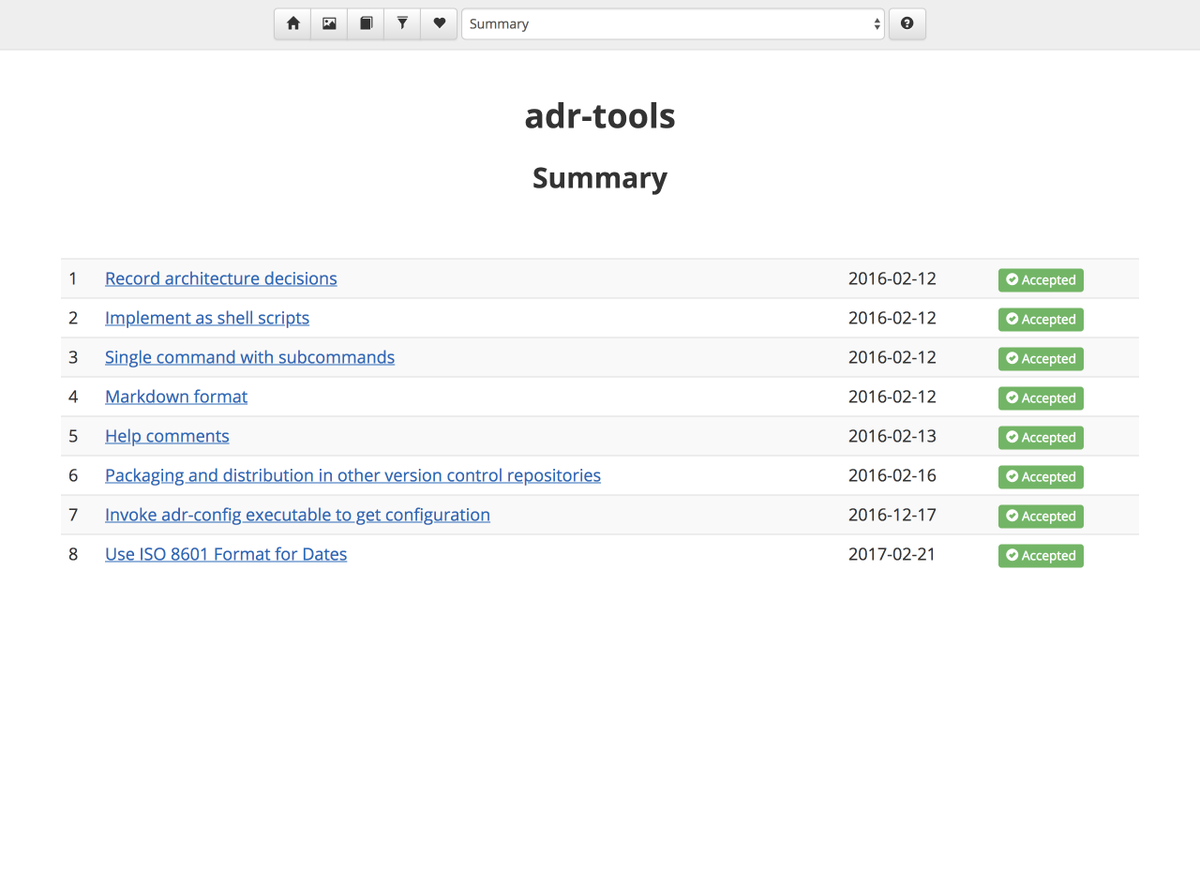Go to the home page icon
Viewport: 1200px width, 870px height.
click(293, 23)
